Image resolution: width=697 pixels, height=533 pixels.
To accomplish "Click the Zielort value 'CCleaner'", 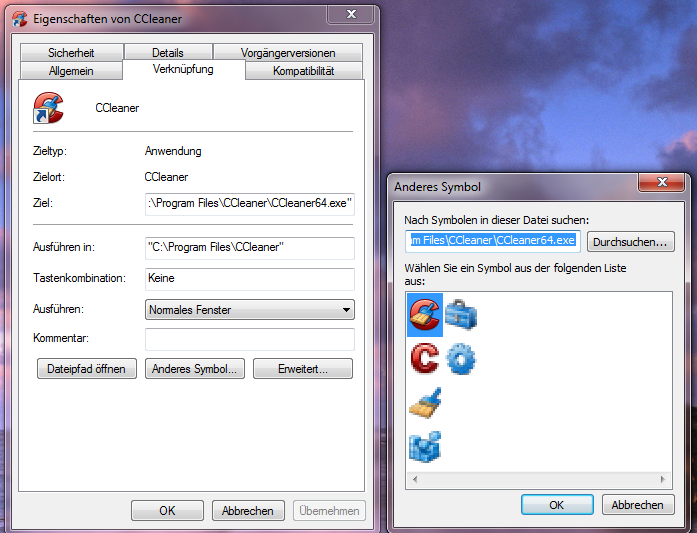I will point(166,177).
